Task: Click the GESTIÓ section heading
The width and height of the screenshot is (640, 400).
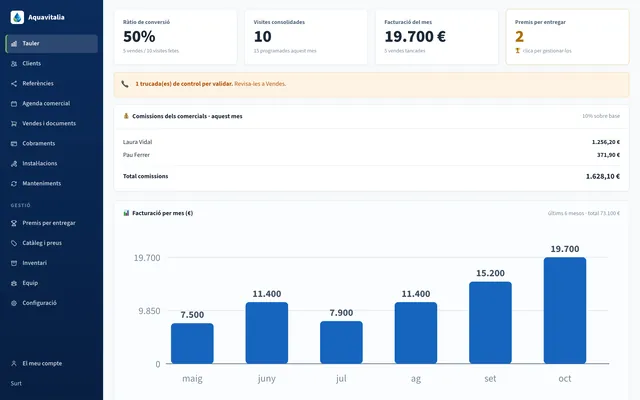Action: (20, 205)
